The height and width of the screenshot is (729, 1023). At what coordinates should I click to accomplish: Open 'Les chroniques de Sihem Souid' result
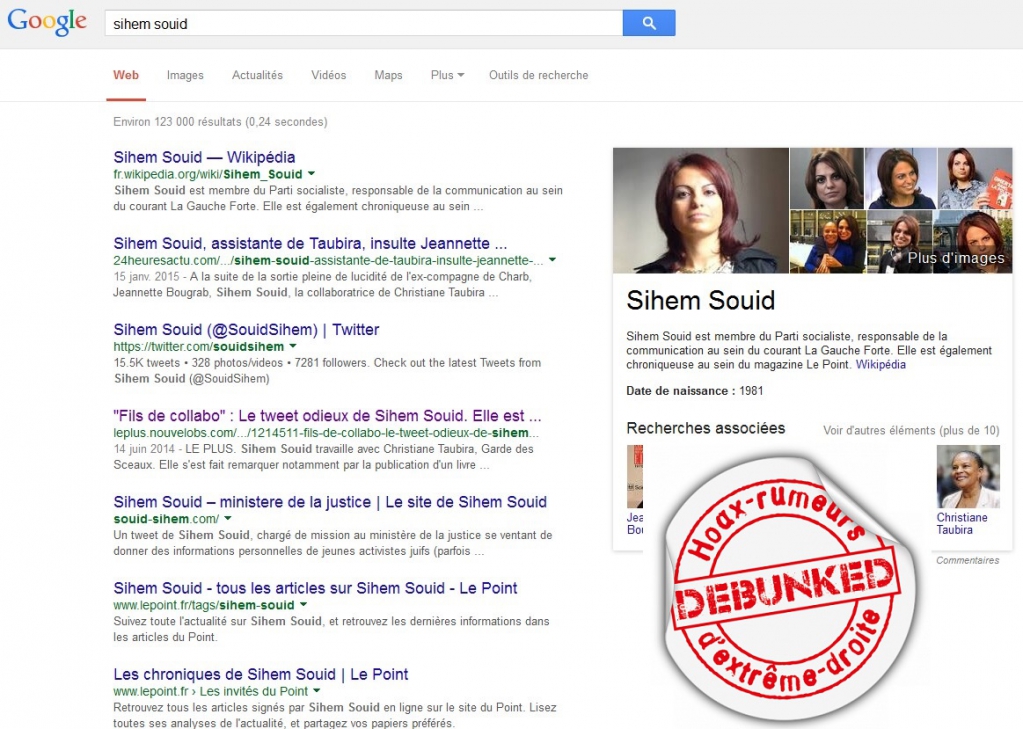pos(261,674)
